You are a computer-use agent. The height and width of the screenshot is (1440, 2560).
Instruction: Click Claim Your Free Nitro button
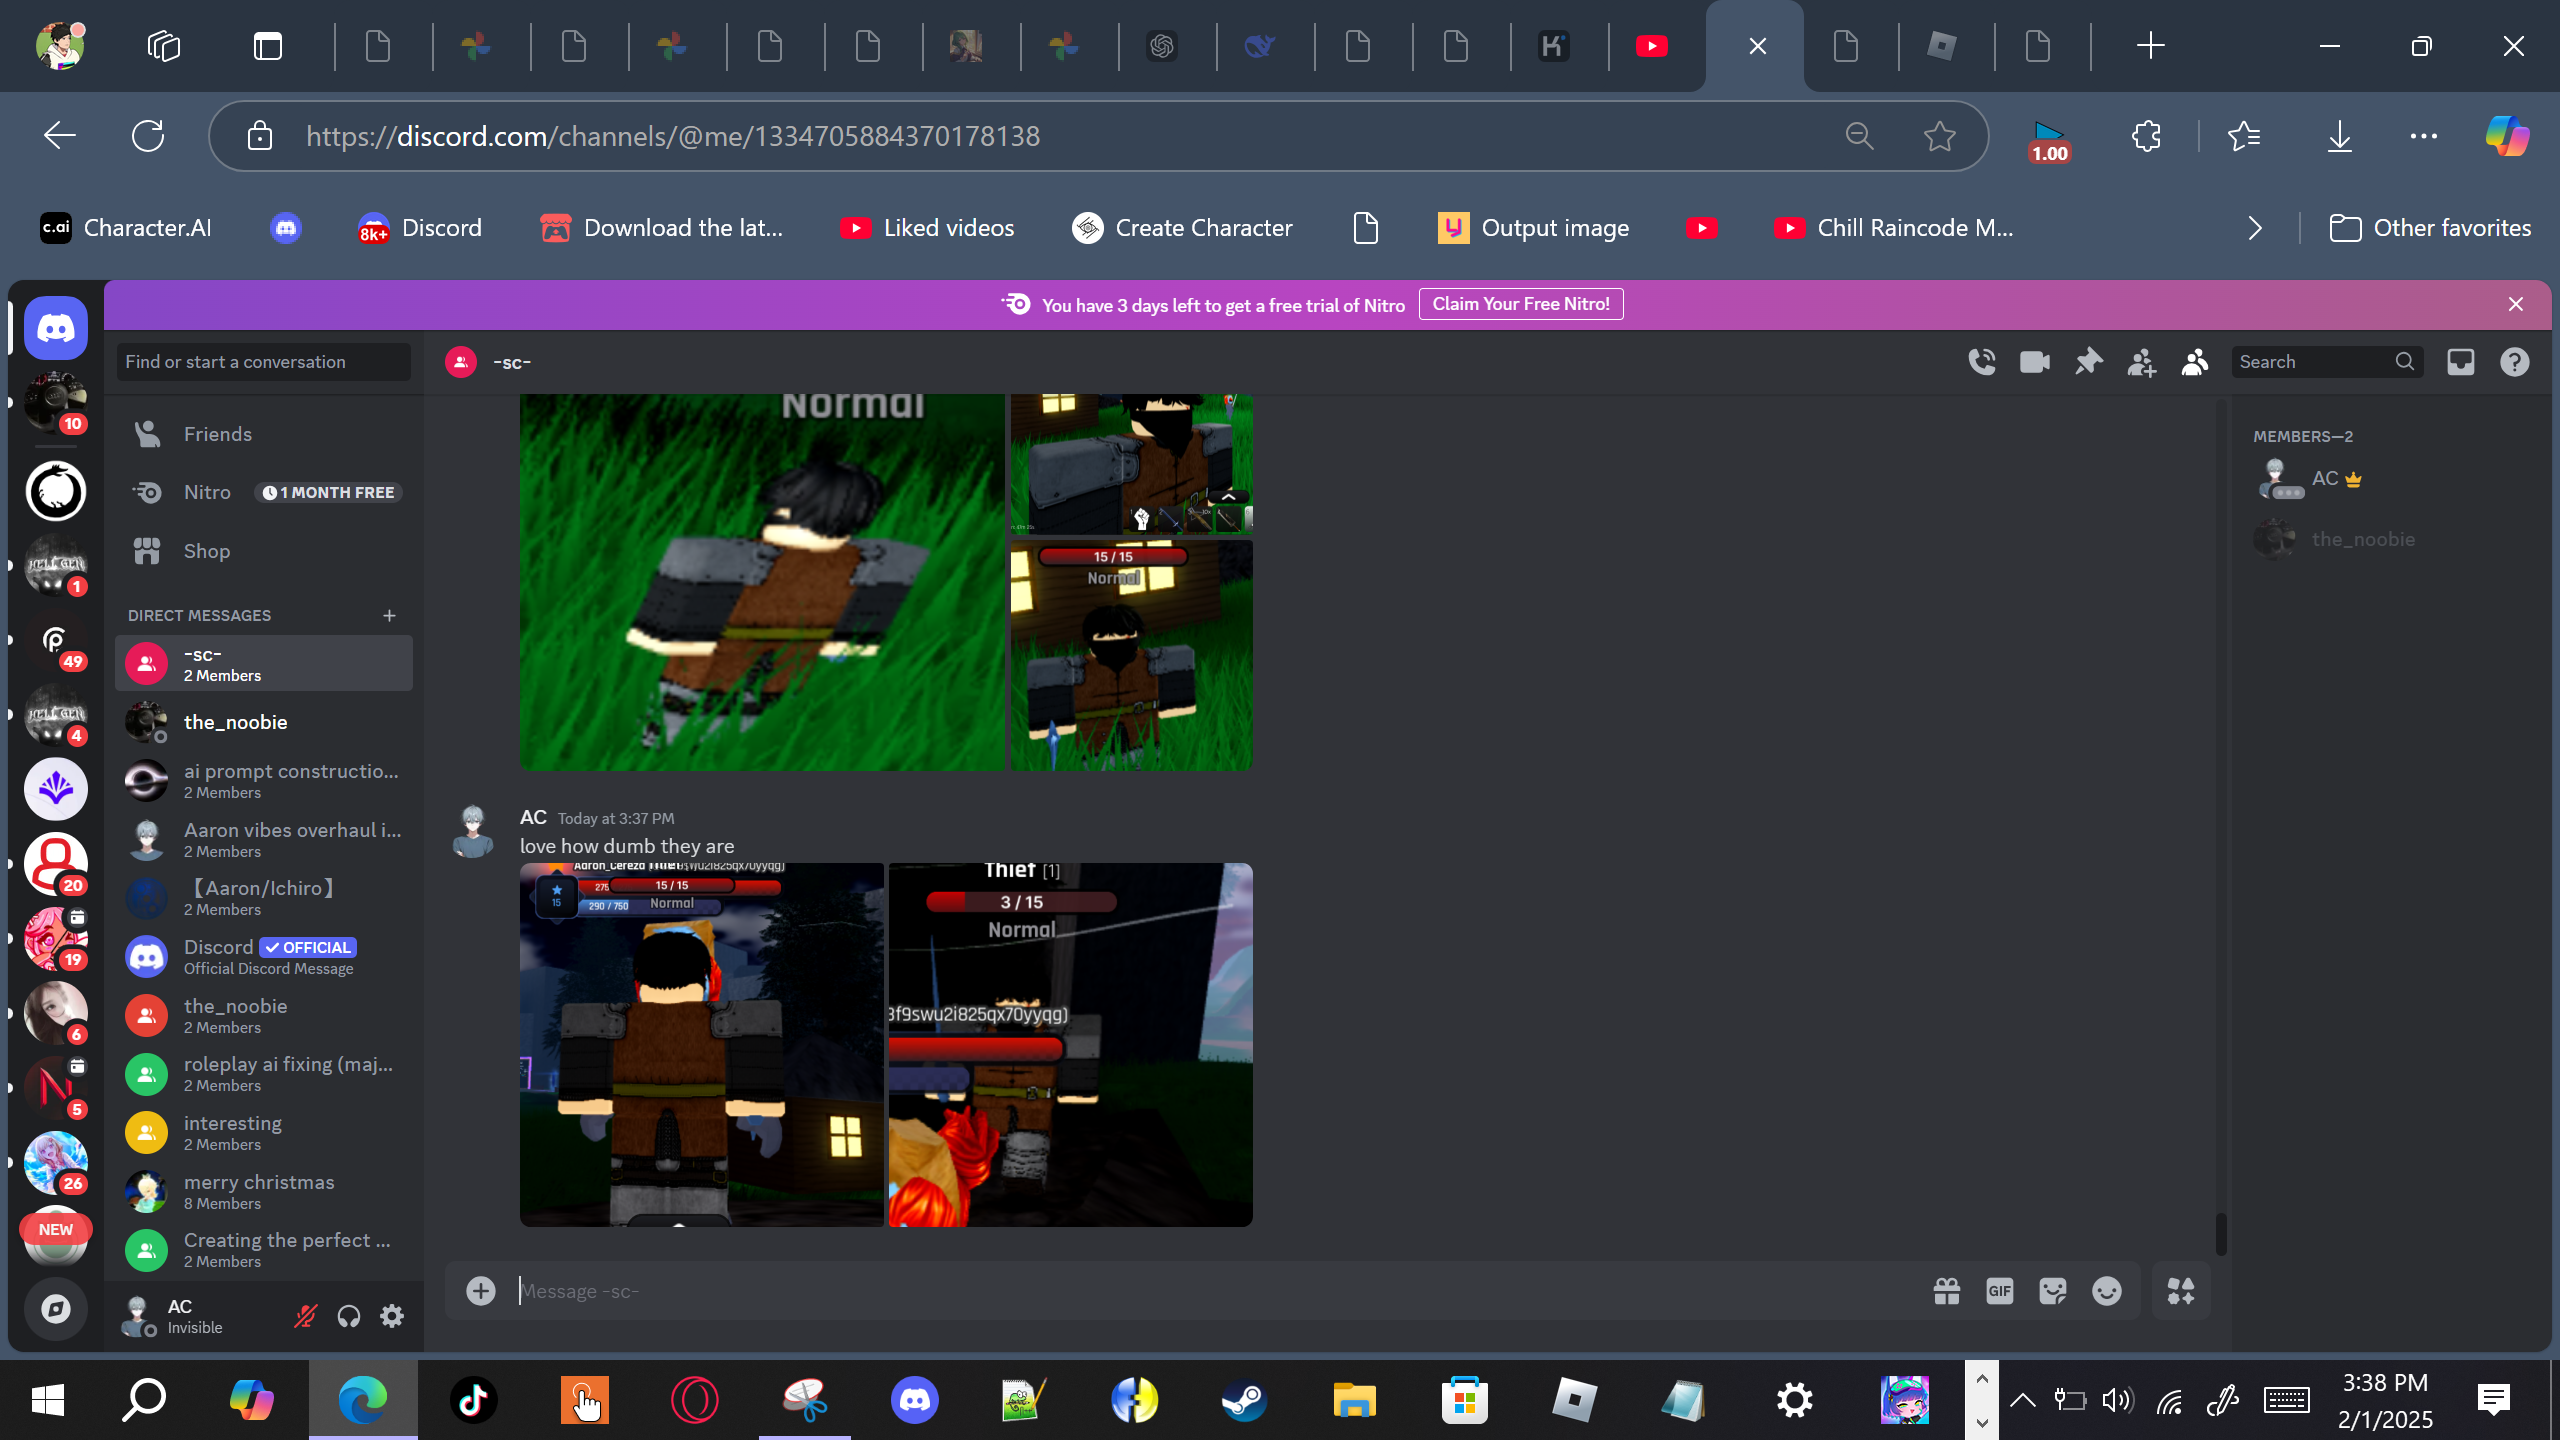coord(1520,304)
